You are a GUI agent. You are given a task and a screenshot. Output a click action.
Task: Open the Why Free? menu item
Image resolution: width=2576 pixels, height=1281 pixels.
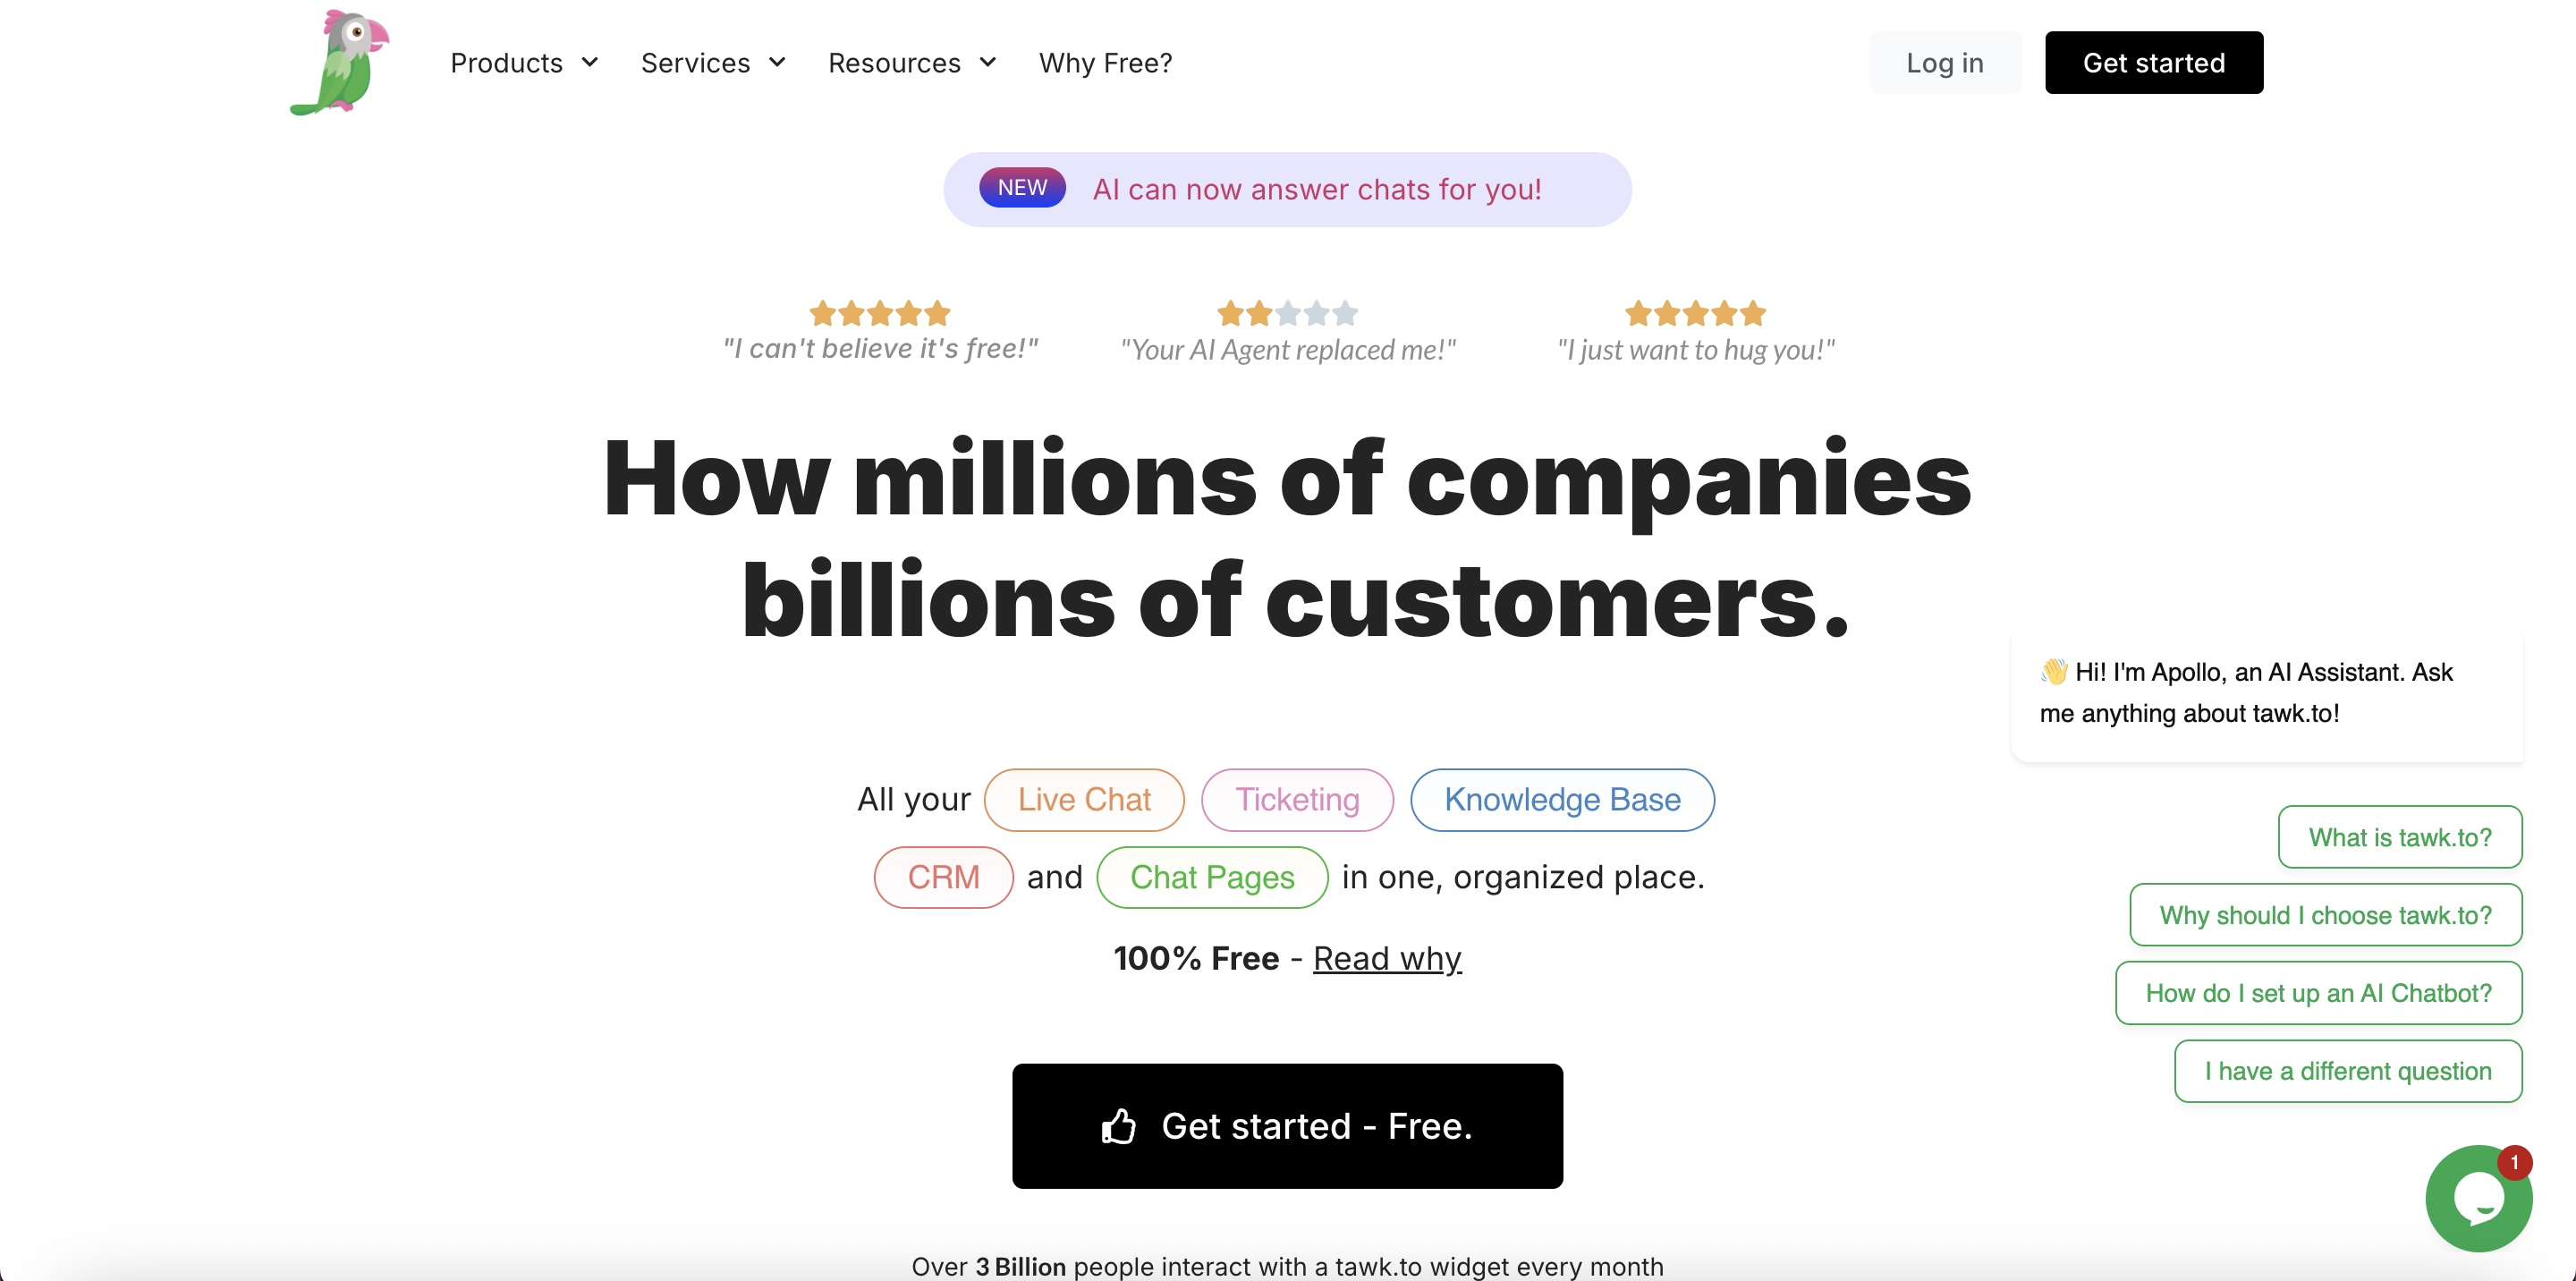(1105, 63)
